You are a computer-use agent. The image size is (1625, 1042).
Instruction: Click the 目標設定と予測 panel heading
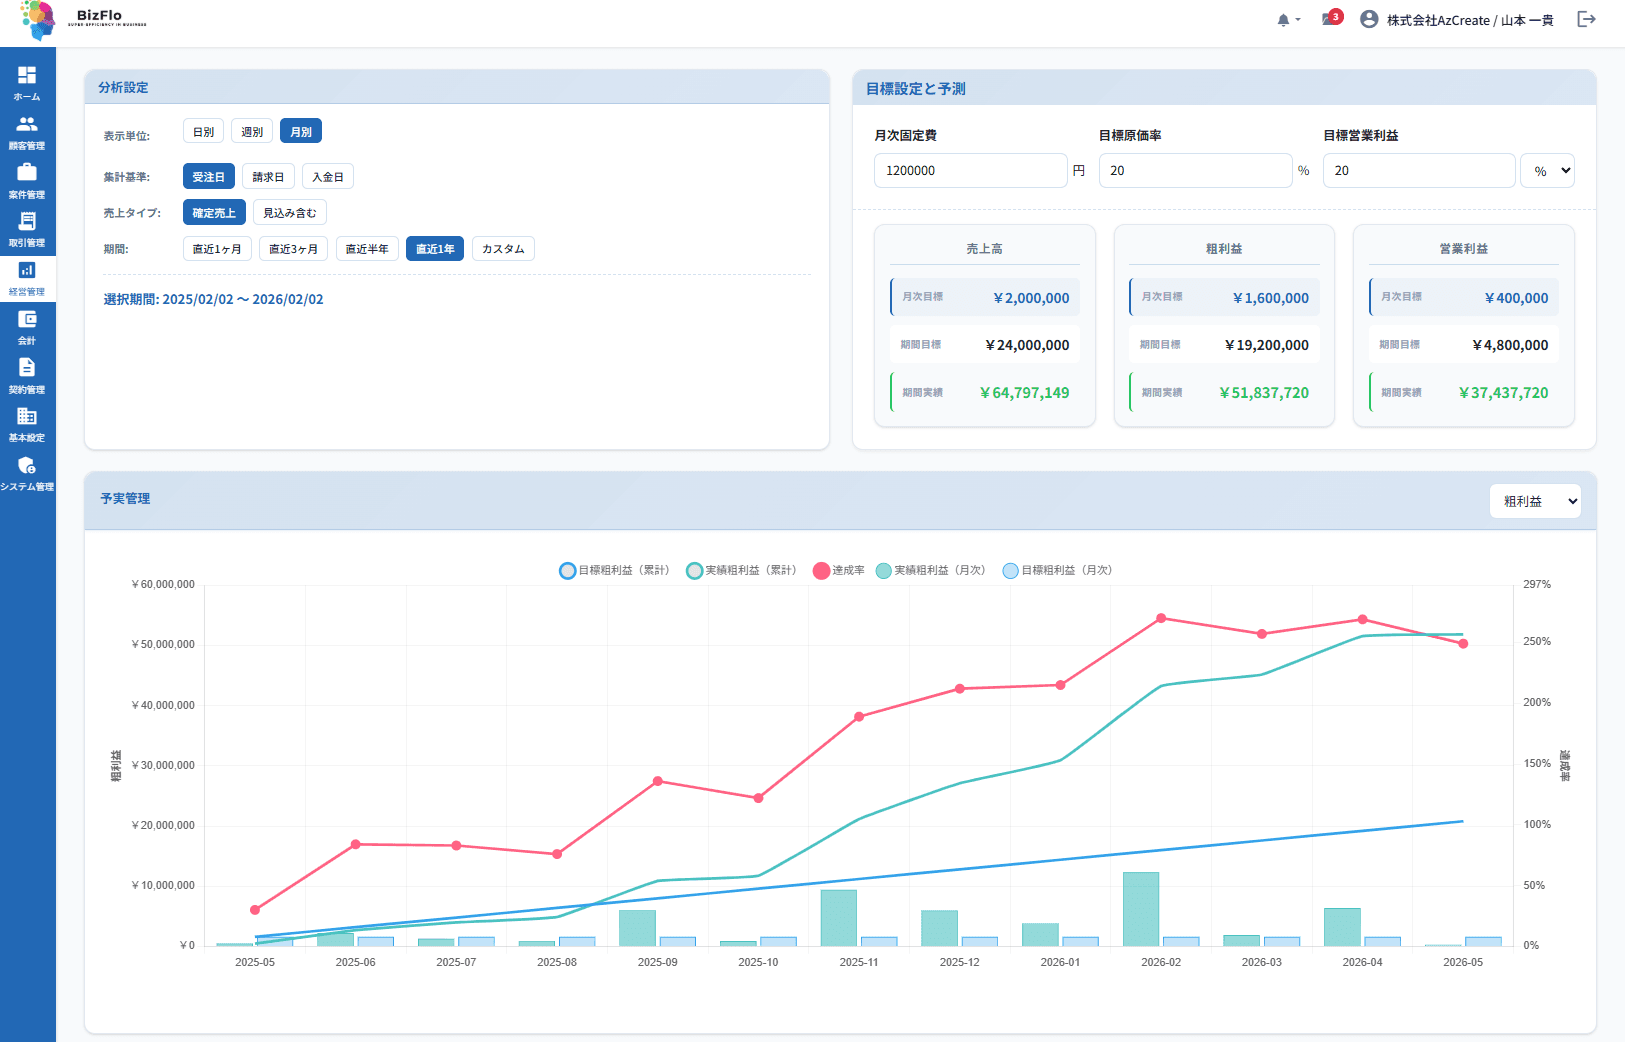click(x=915, y=88)
